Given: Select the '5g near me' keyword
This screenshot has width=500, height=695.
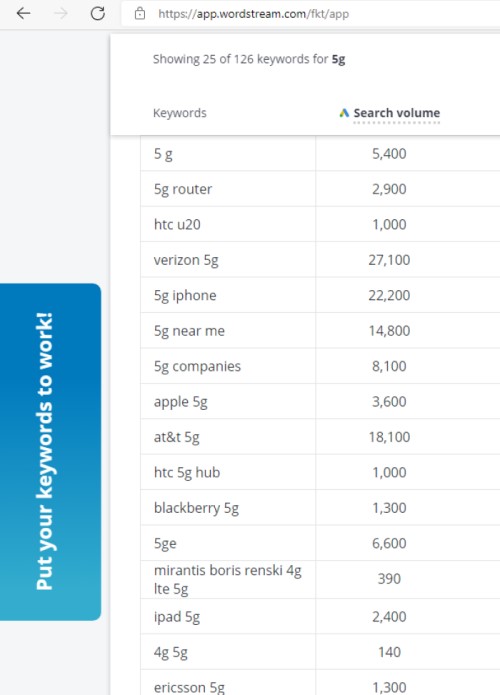Looking at the screenshot, I should pos(189,331).
